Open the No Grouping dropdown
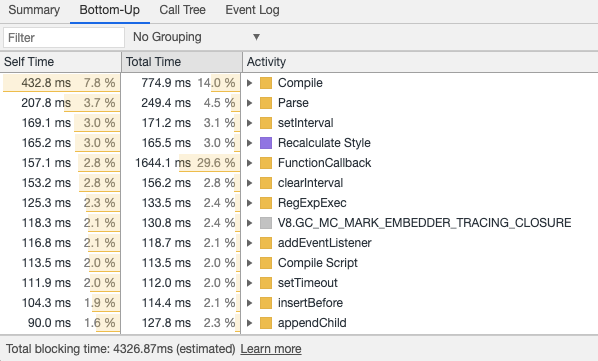The width and height of the screenshot is (598, 361). click(196, 37)
